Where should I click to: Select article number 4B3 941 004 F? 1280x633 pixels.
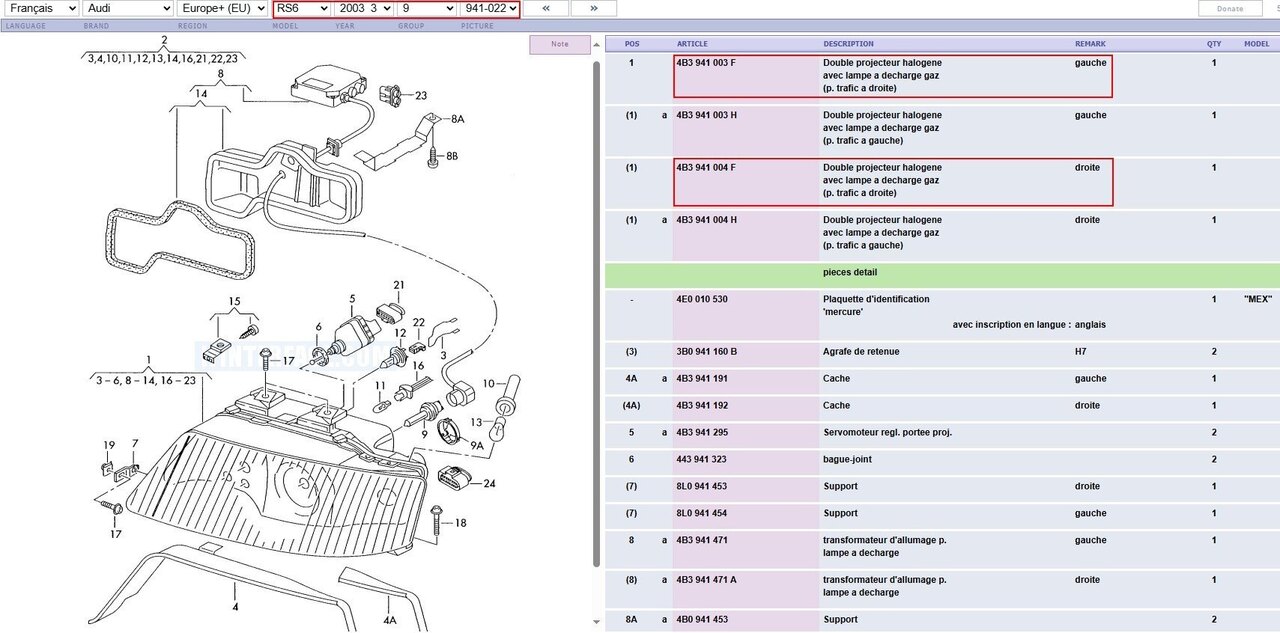tap(706, 168)
